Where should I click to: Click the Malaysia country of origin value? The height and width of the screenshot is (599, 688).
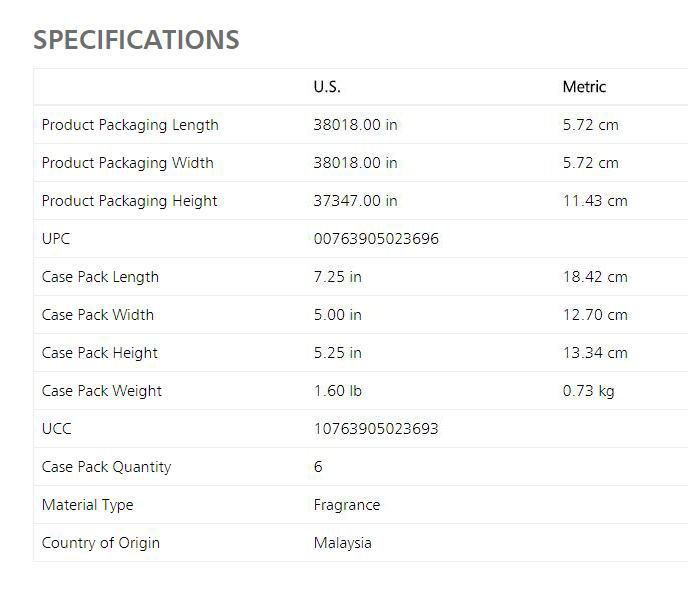(x=342, y=543)
